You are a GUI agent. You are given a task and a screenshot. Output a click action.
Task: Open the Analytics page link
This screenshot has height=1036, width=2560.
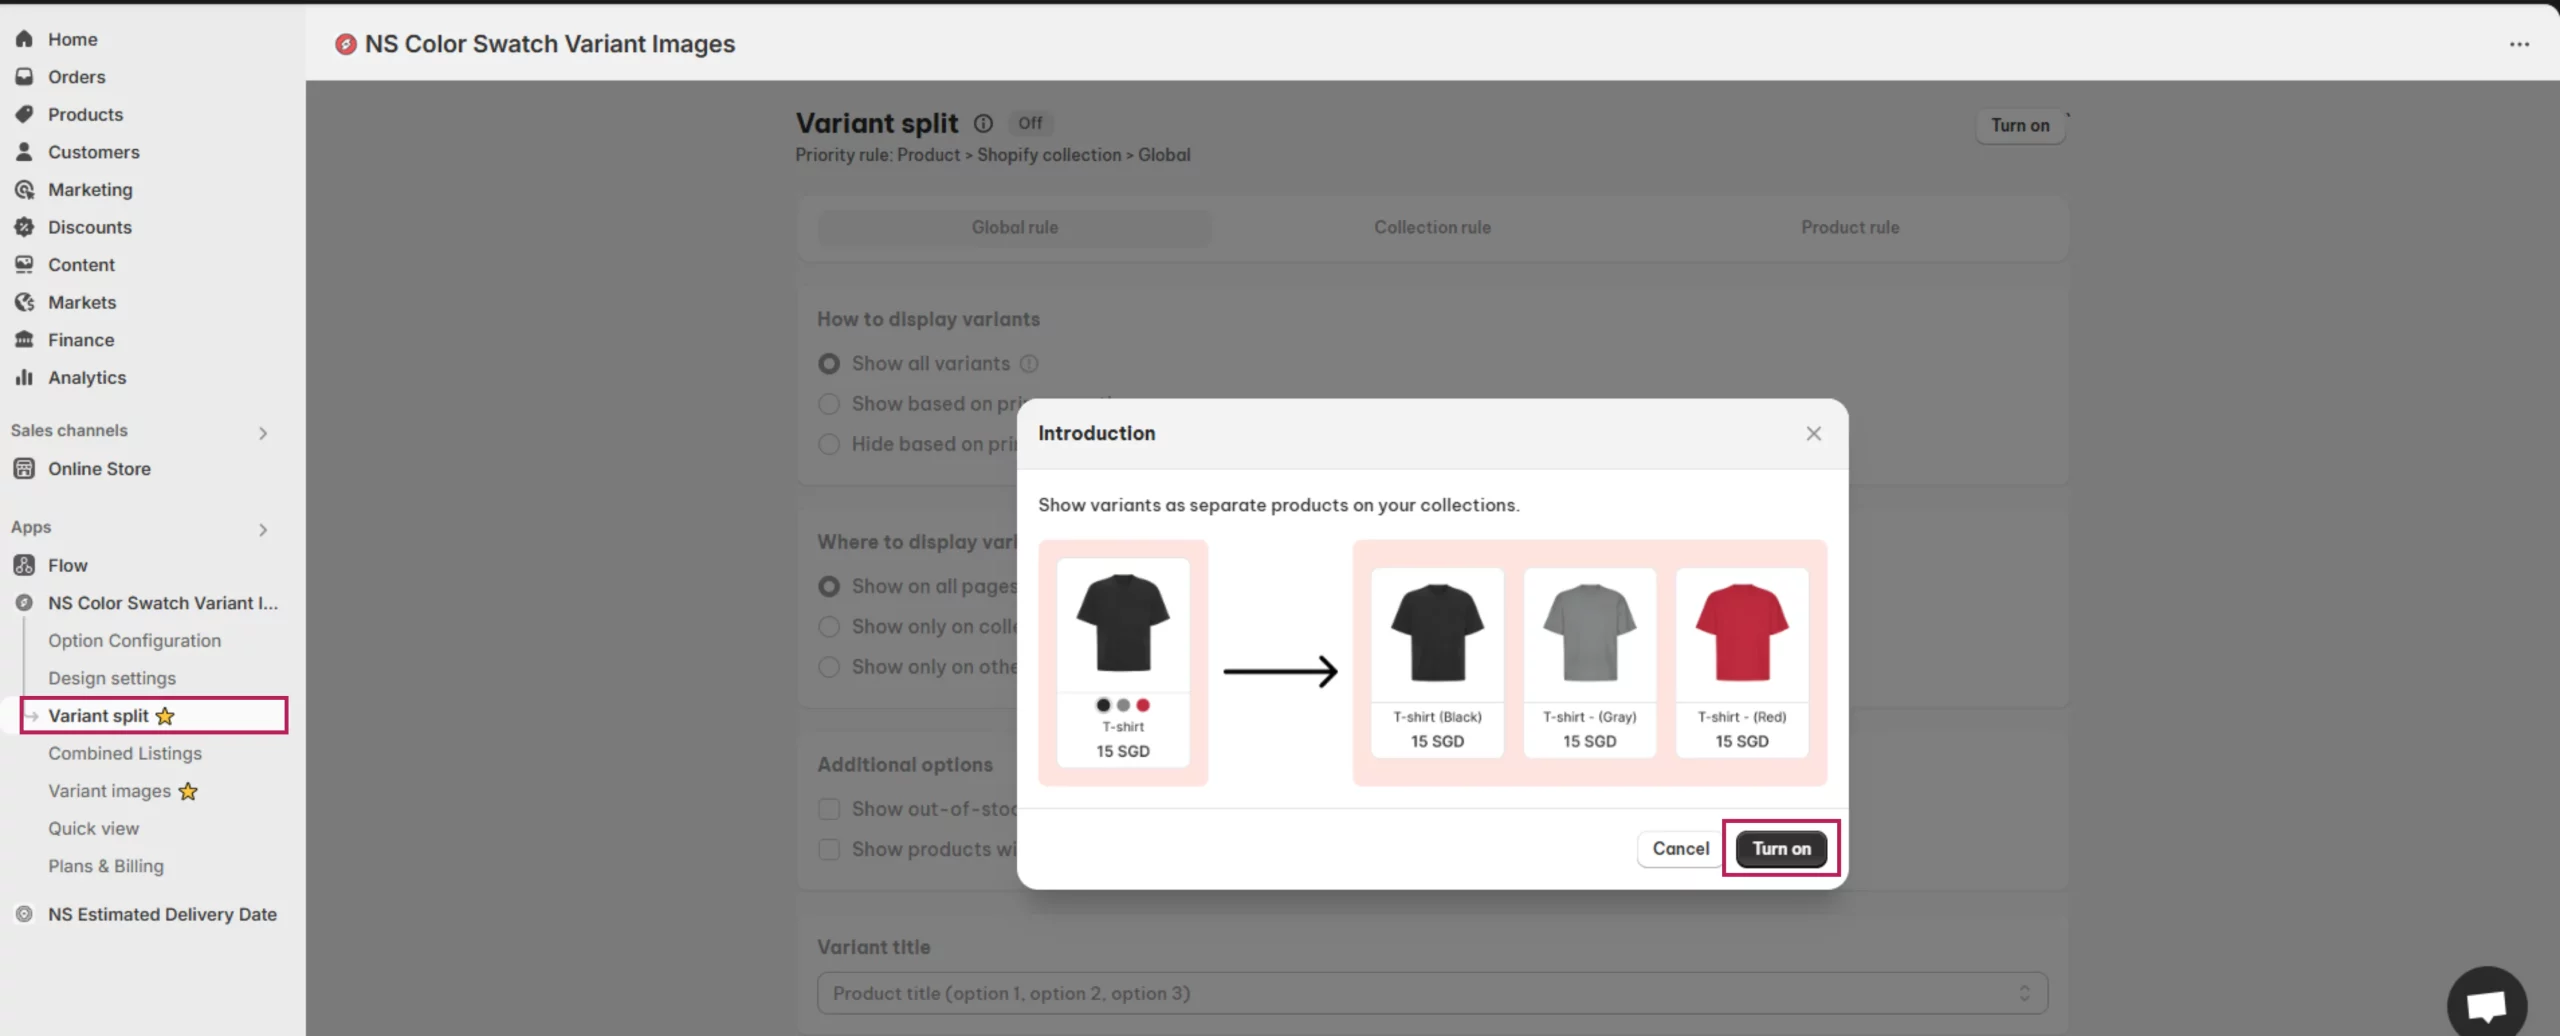pos(87,377)
